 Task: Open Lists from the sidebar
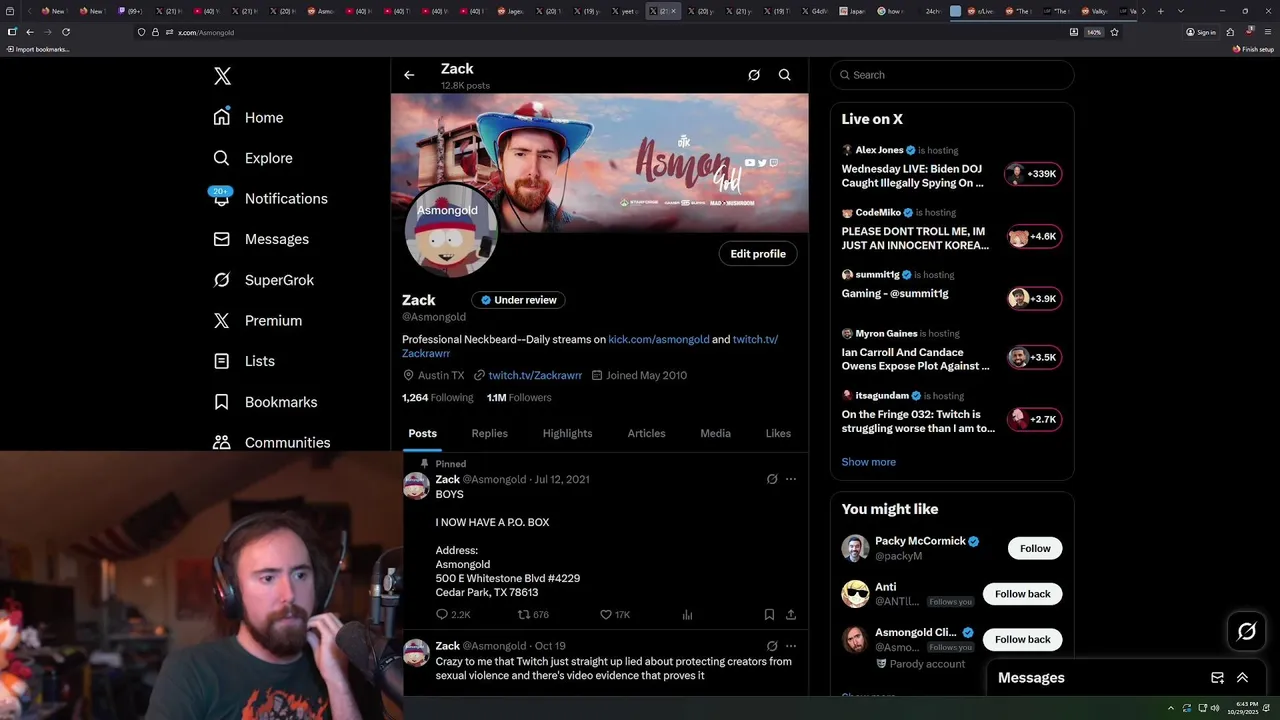pyautogui.click(x=244, y=361)
